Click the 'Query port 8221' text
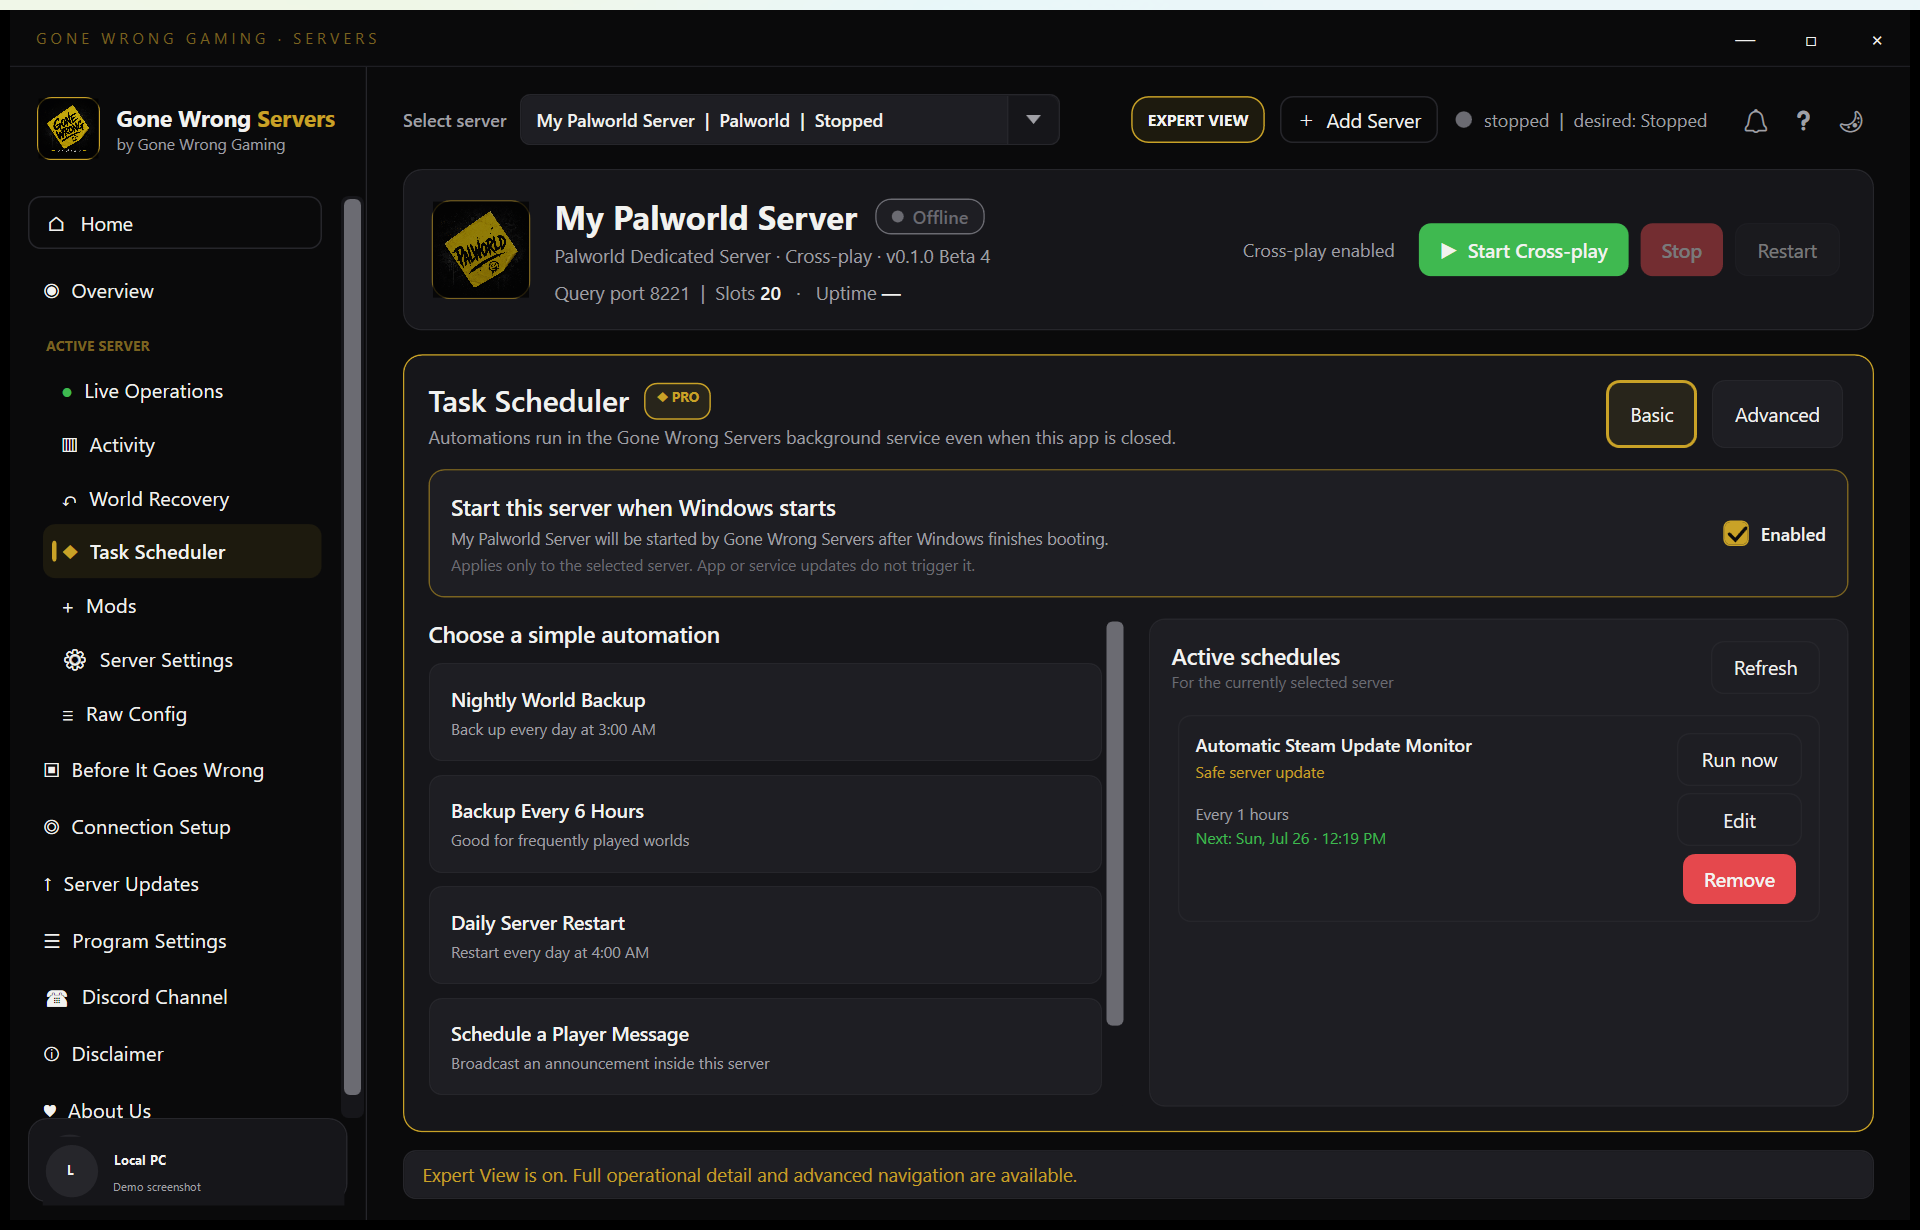 [621, 293]
